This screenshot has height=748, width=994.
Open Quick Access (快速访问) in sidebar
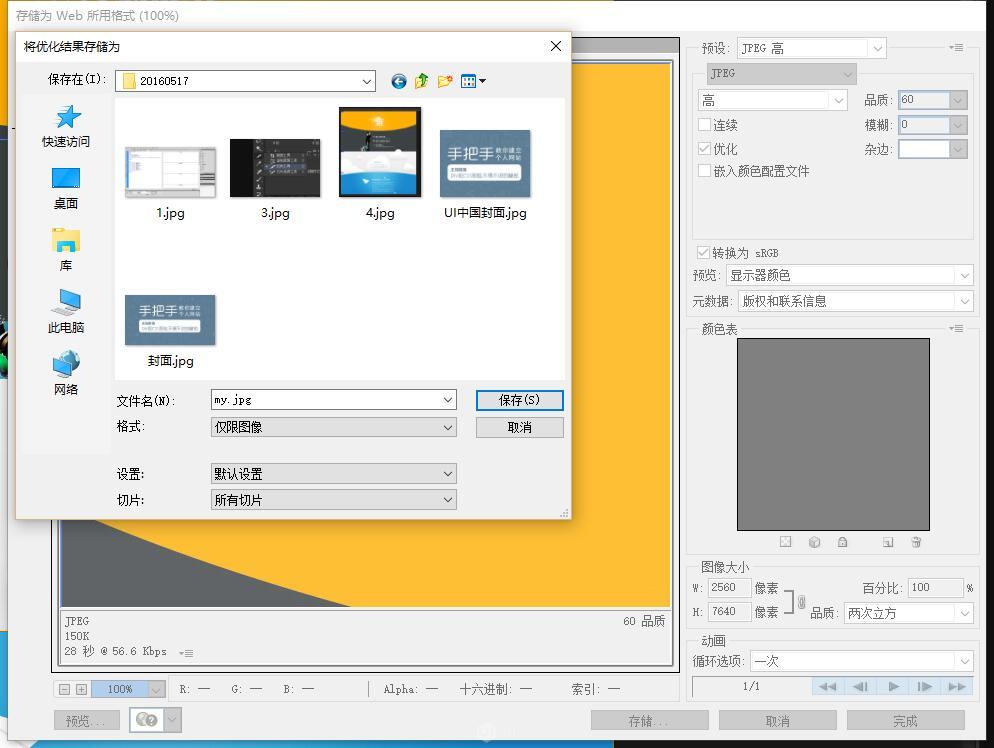66,127
